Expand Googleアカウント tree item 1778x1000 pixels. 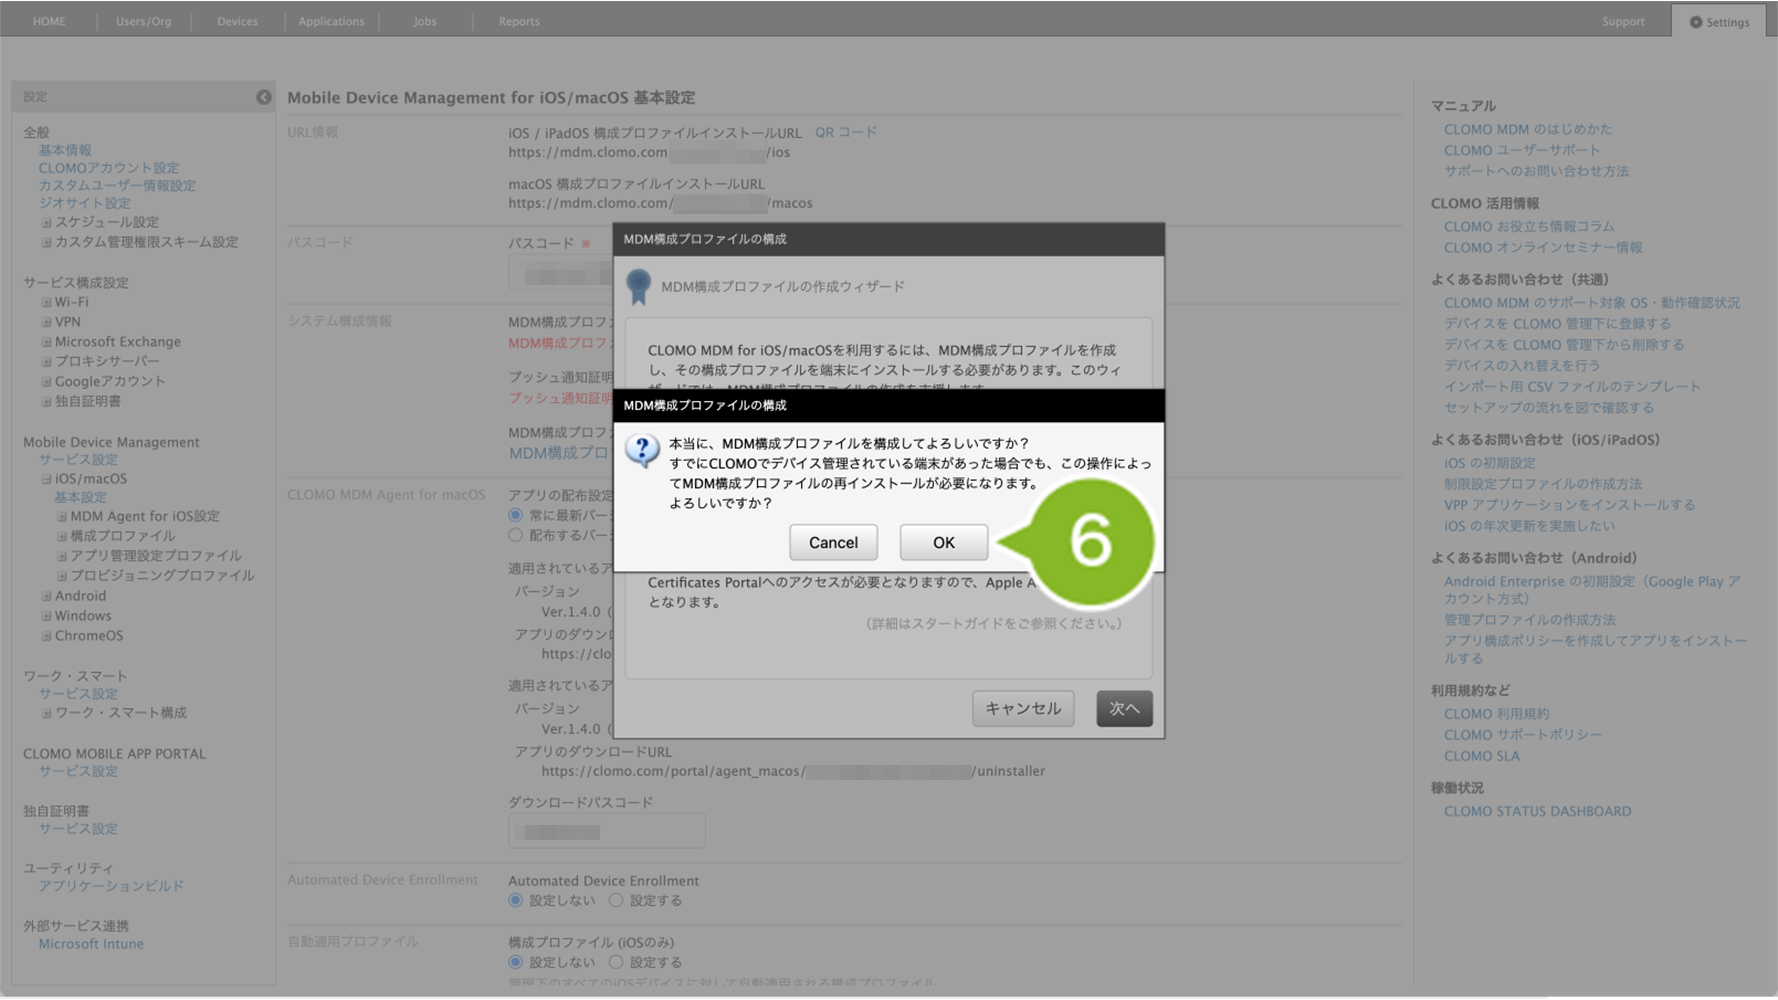(x=46, y=381)
